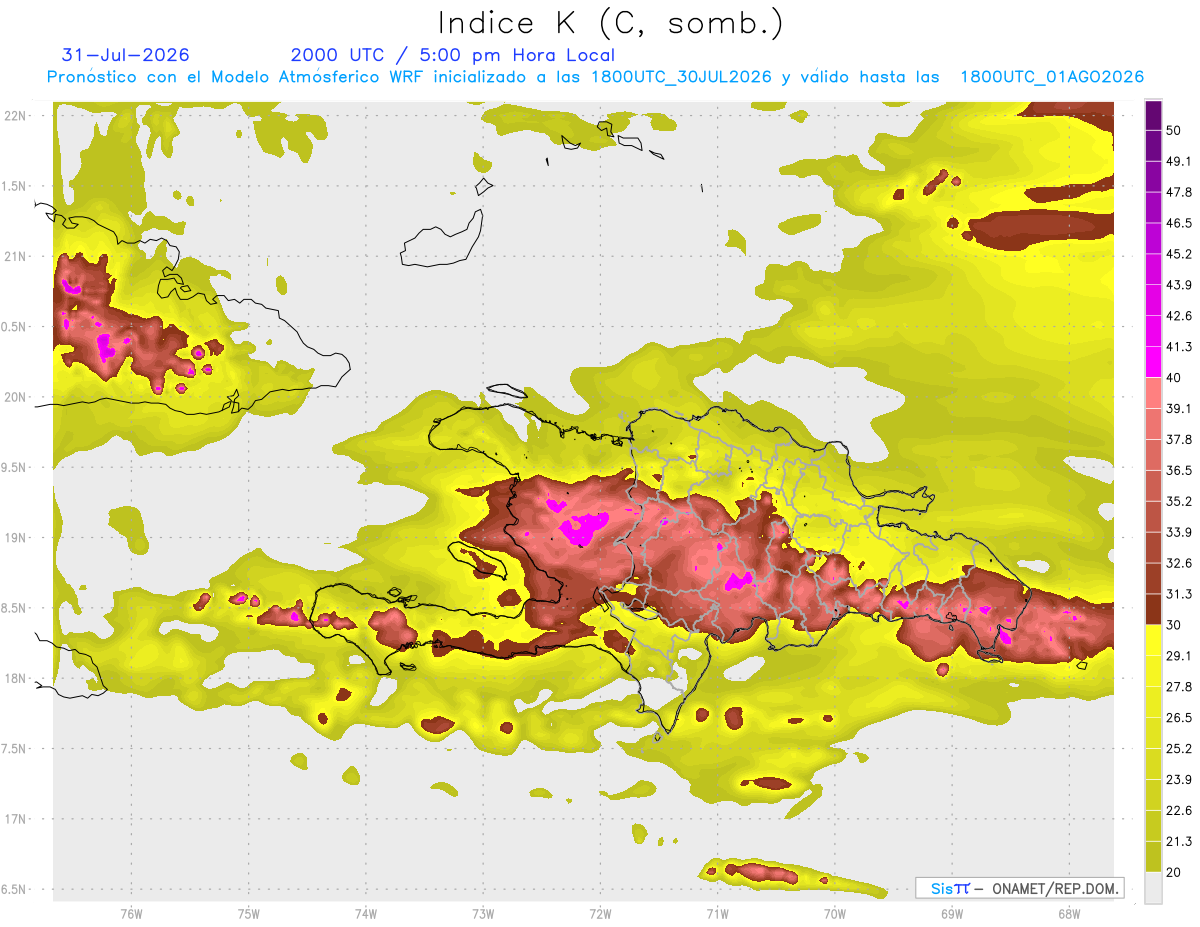Click the legend value '22.6'
This screenshot has height=927, width=1200.
tap(1179, 811)
